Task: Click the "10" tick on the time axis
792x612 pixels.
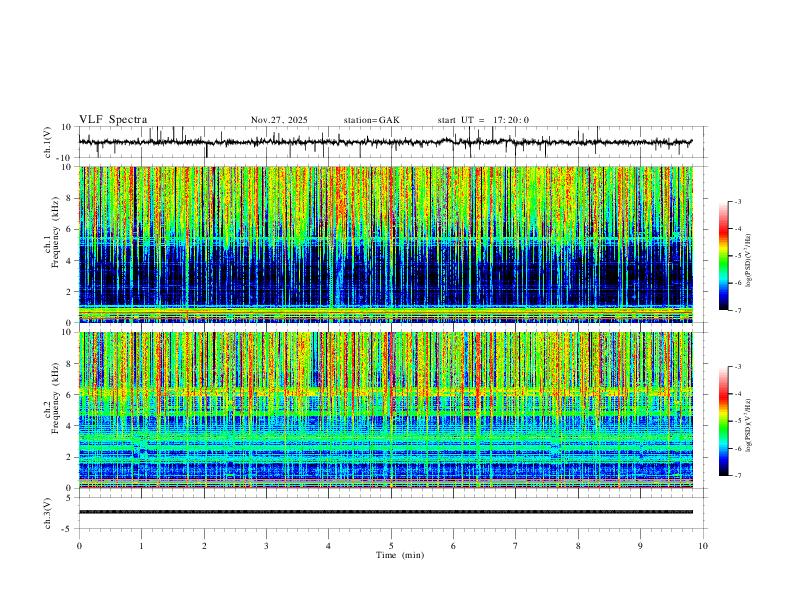Action: click(x=703, y=546)
